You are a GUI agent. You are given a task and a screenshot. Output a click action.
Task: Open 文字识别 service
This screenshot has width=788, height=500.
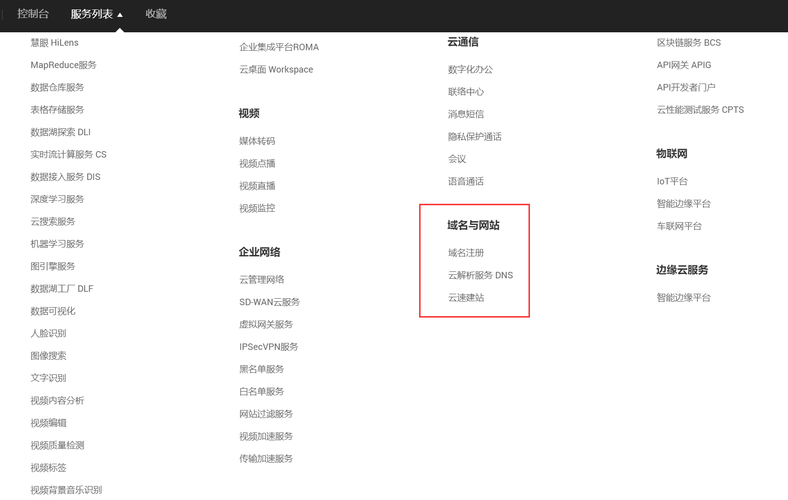(x=48, y=378)
